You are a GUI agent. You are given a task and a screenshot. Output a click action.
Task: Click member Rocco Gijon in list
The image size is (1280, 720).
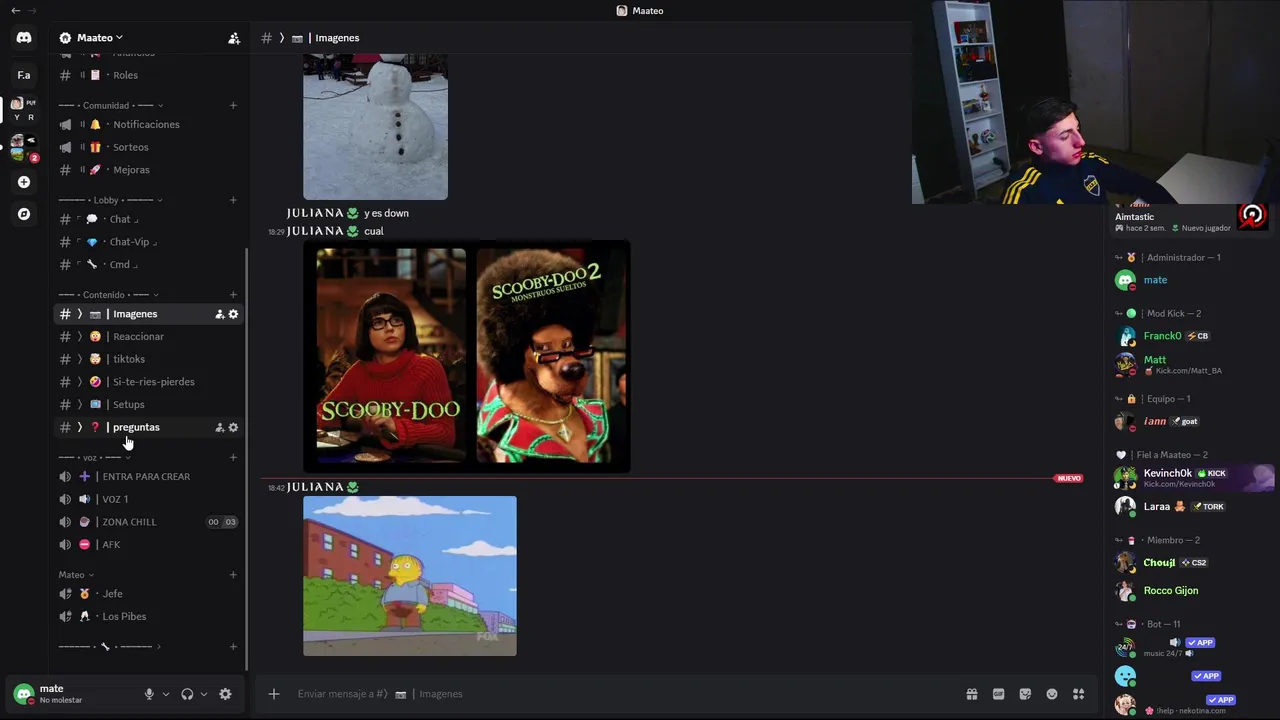click(1190, 590)
